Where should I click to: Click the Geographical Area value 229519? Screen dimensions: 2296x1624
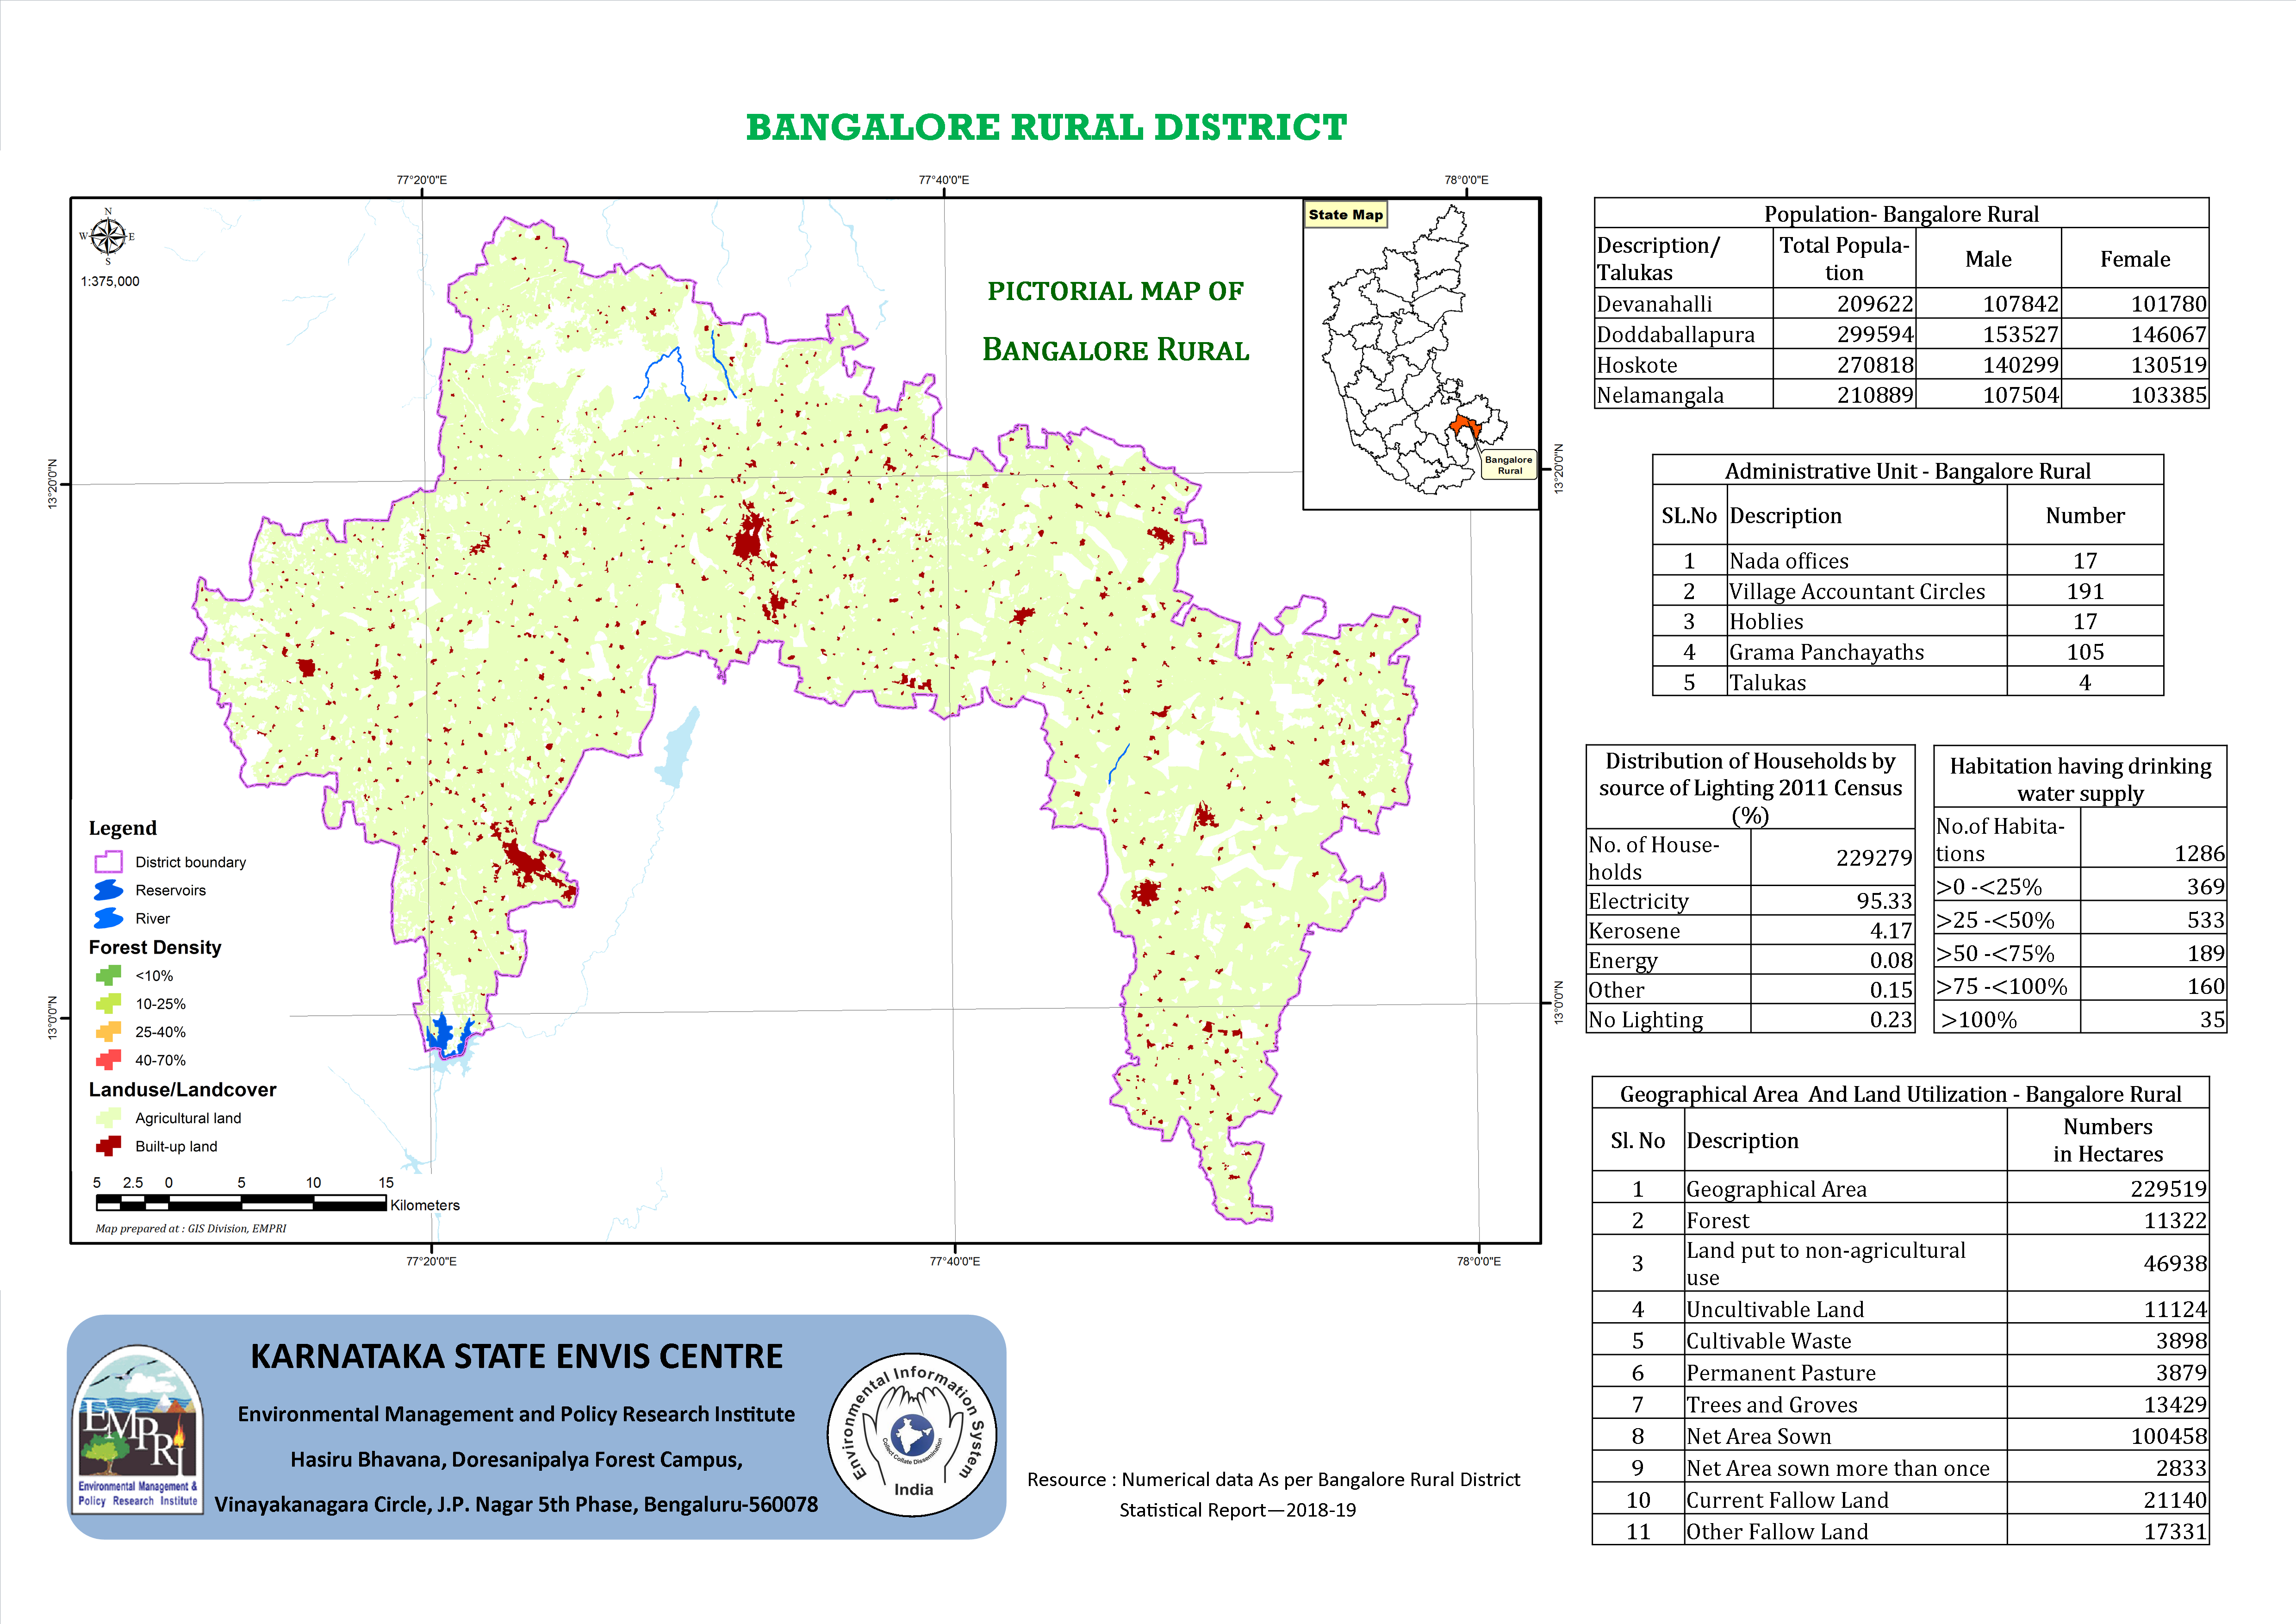tap(2168, 1188)
